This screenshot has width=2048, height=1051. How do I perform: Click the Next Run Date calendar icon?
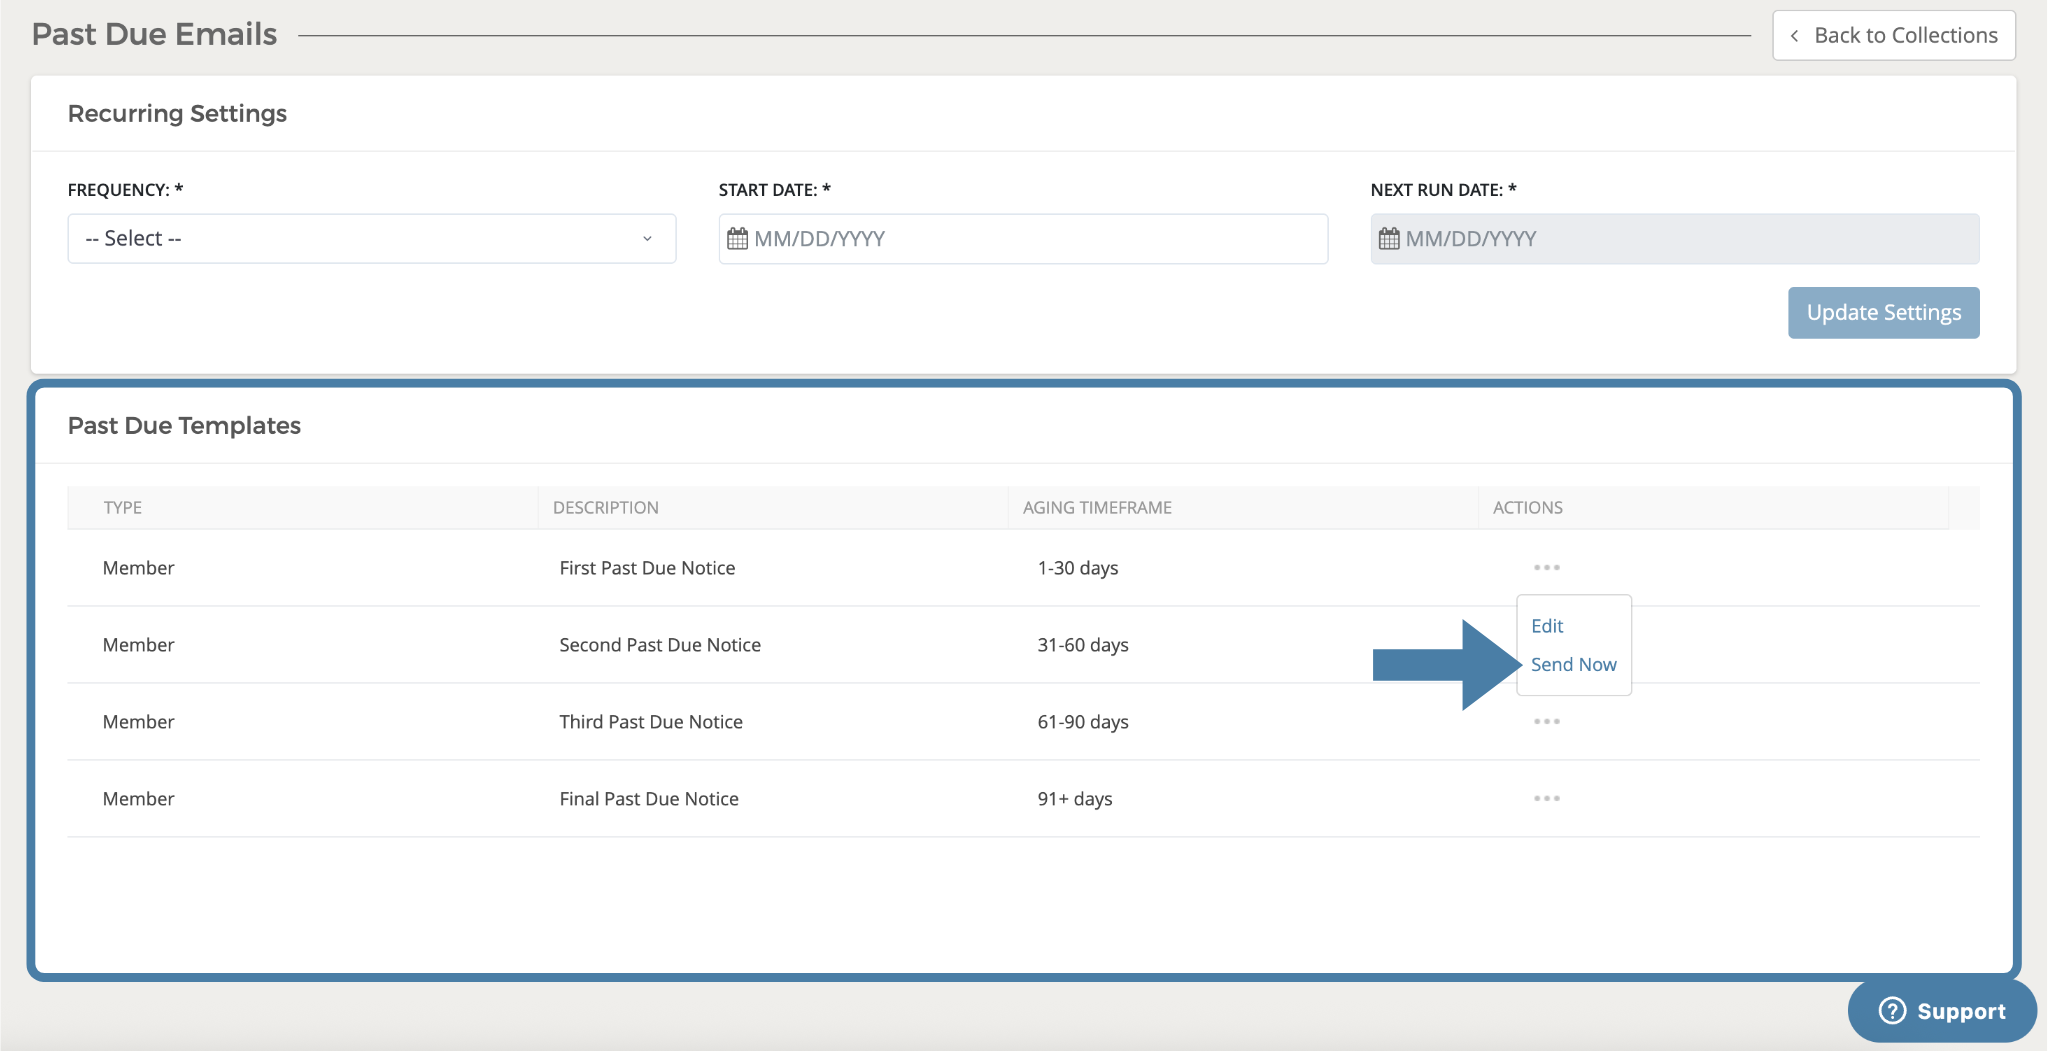(x=1389, y=239)
